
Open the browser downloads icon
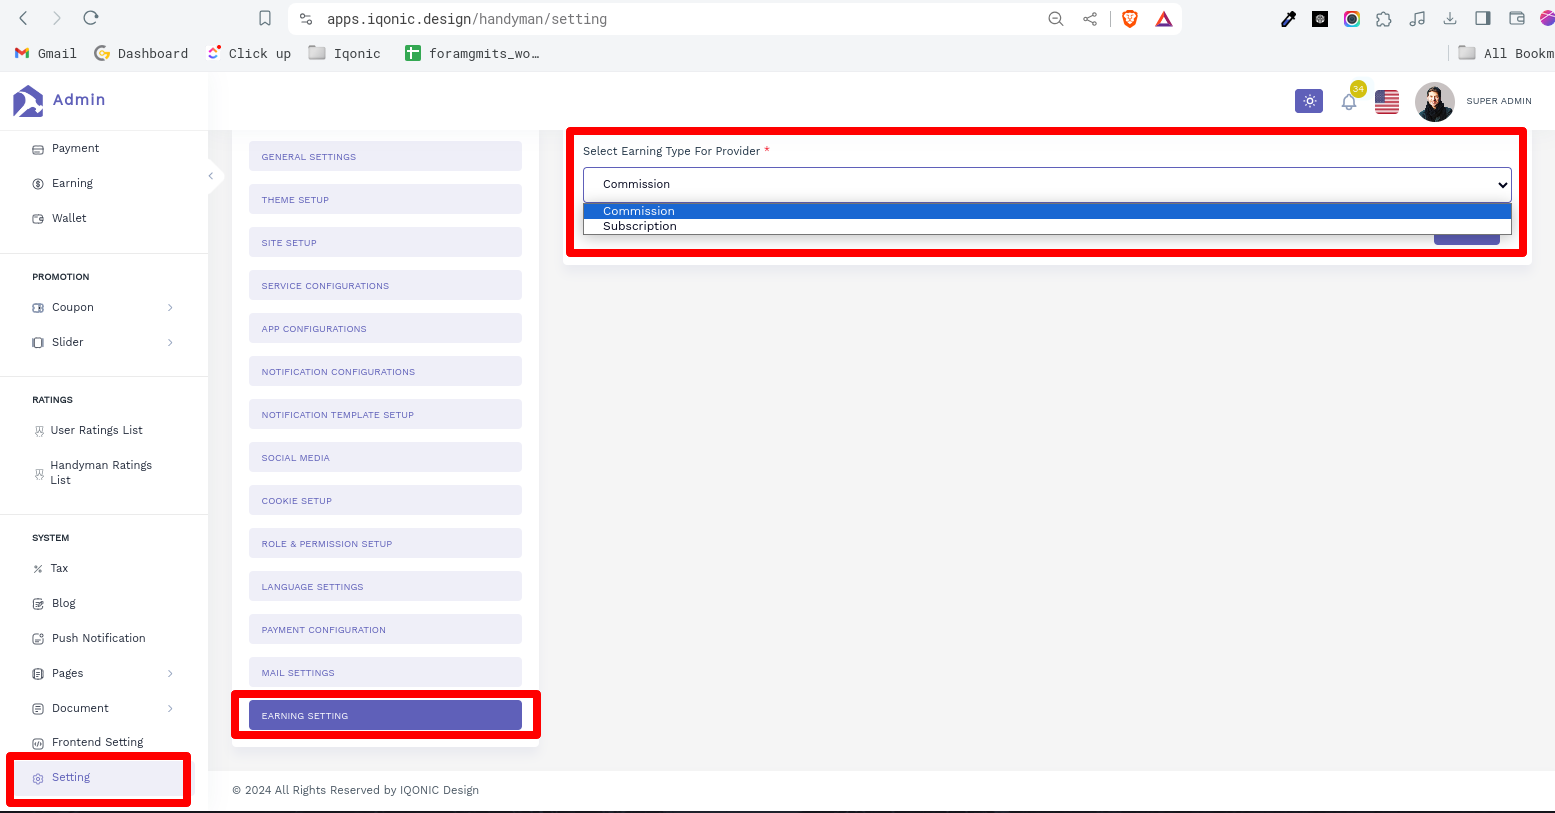coord(1450,19)
